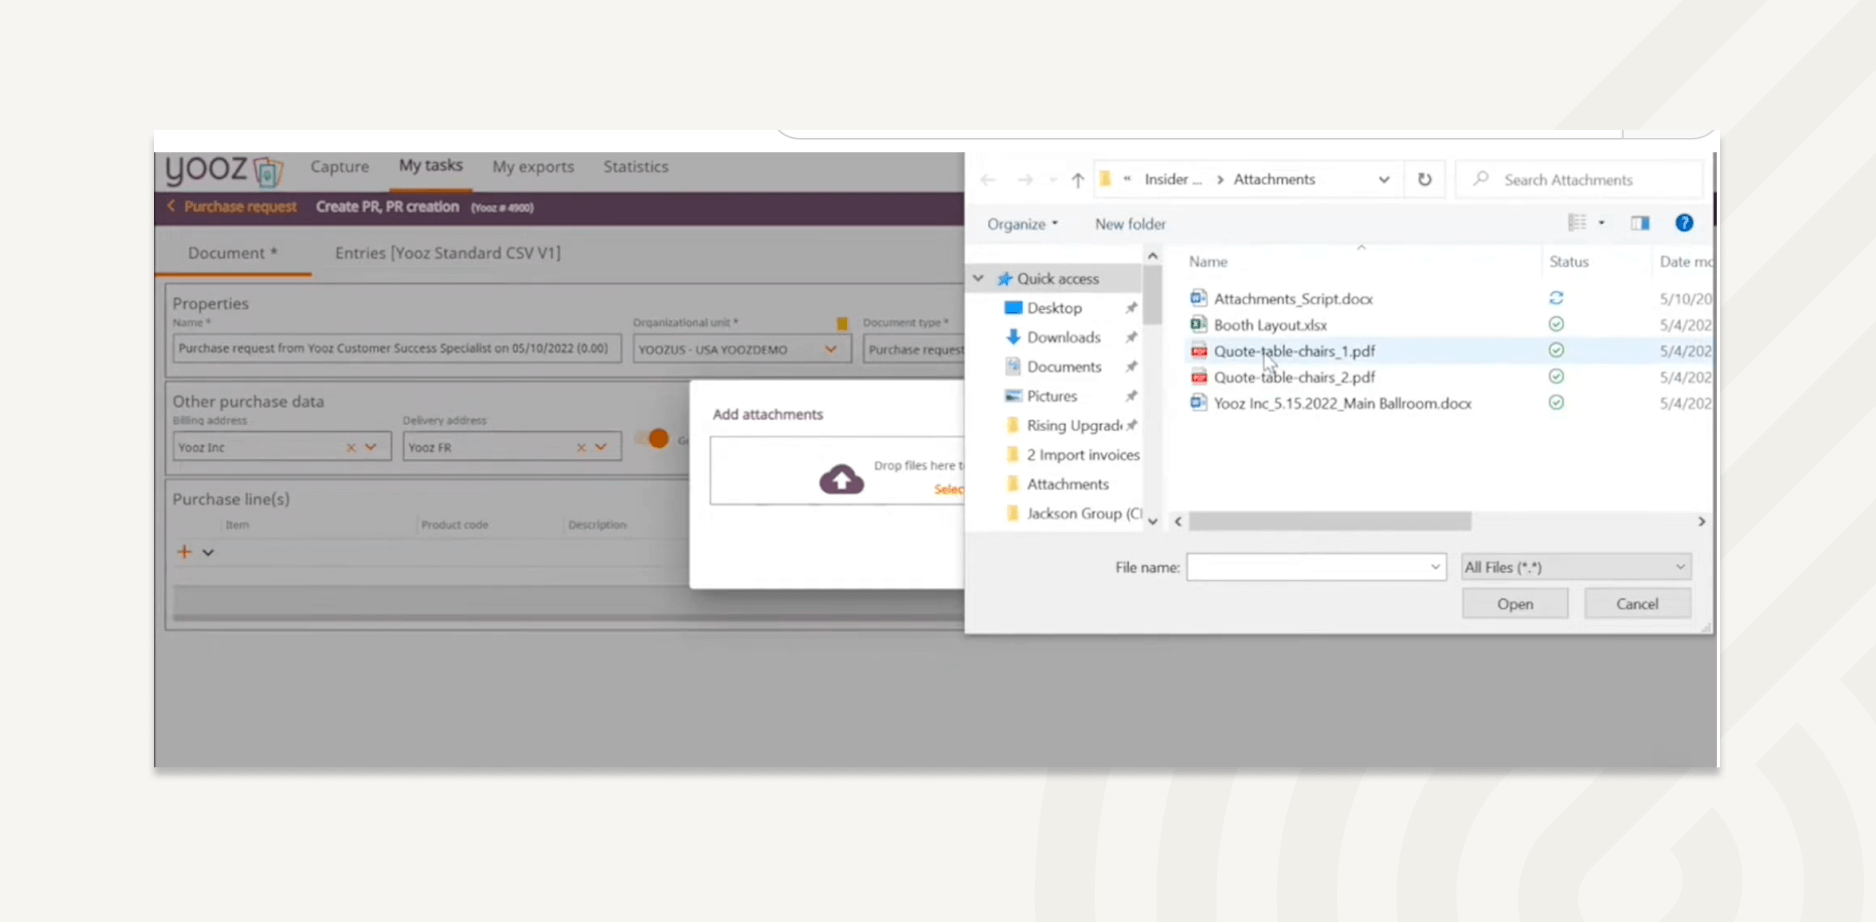The width and height of the screenshot is (1876, 922).
Task: Clear the Billing address Yooz Inc
Action: (x=351, y=447)
